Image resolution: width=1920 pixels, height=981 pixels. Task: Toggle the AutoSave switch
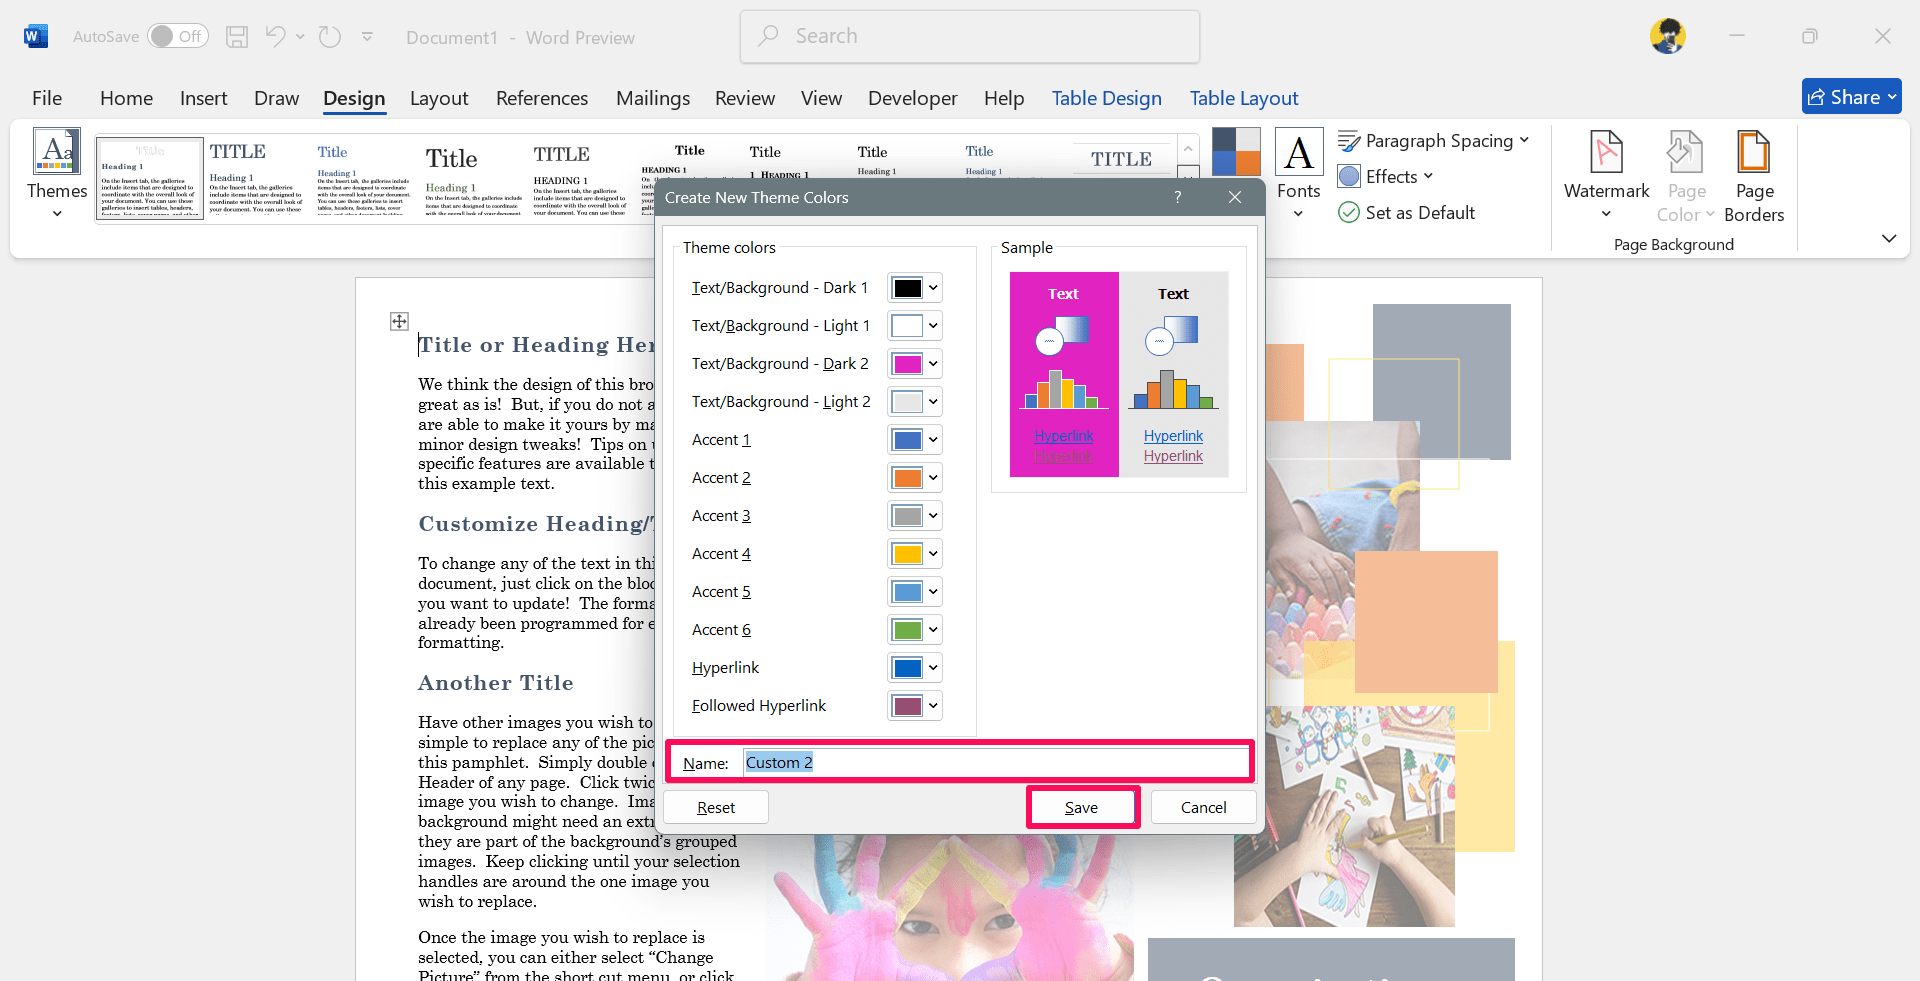[178, 37]
